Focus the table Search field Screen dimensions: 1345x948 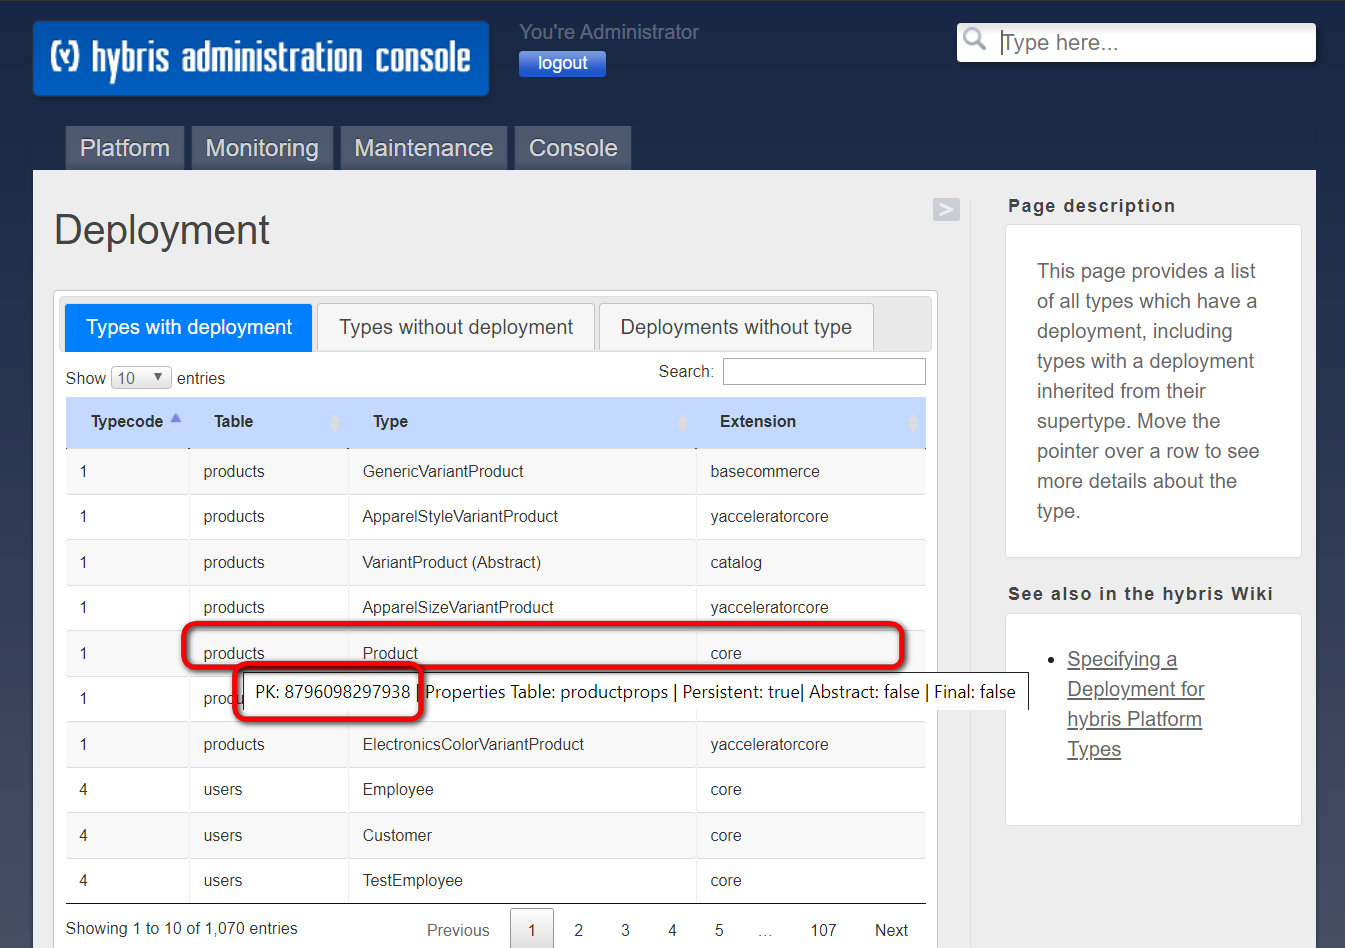(x=824, y=371)
